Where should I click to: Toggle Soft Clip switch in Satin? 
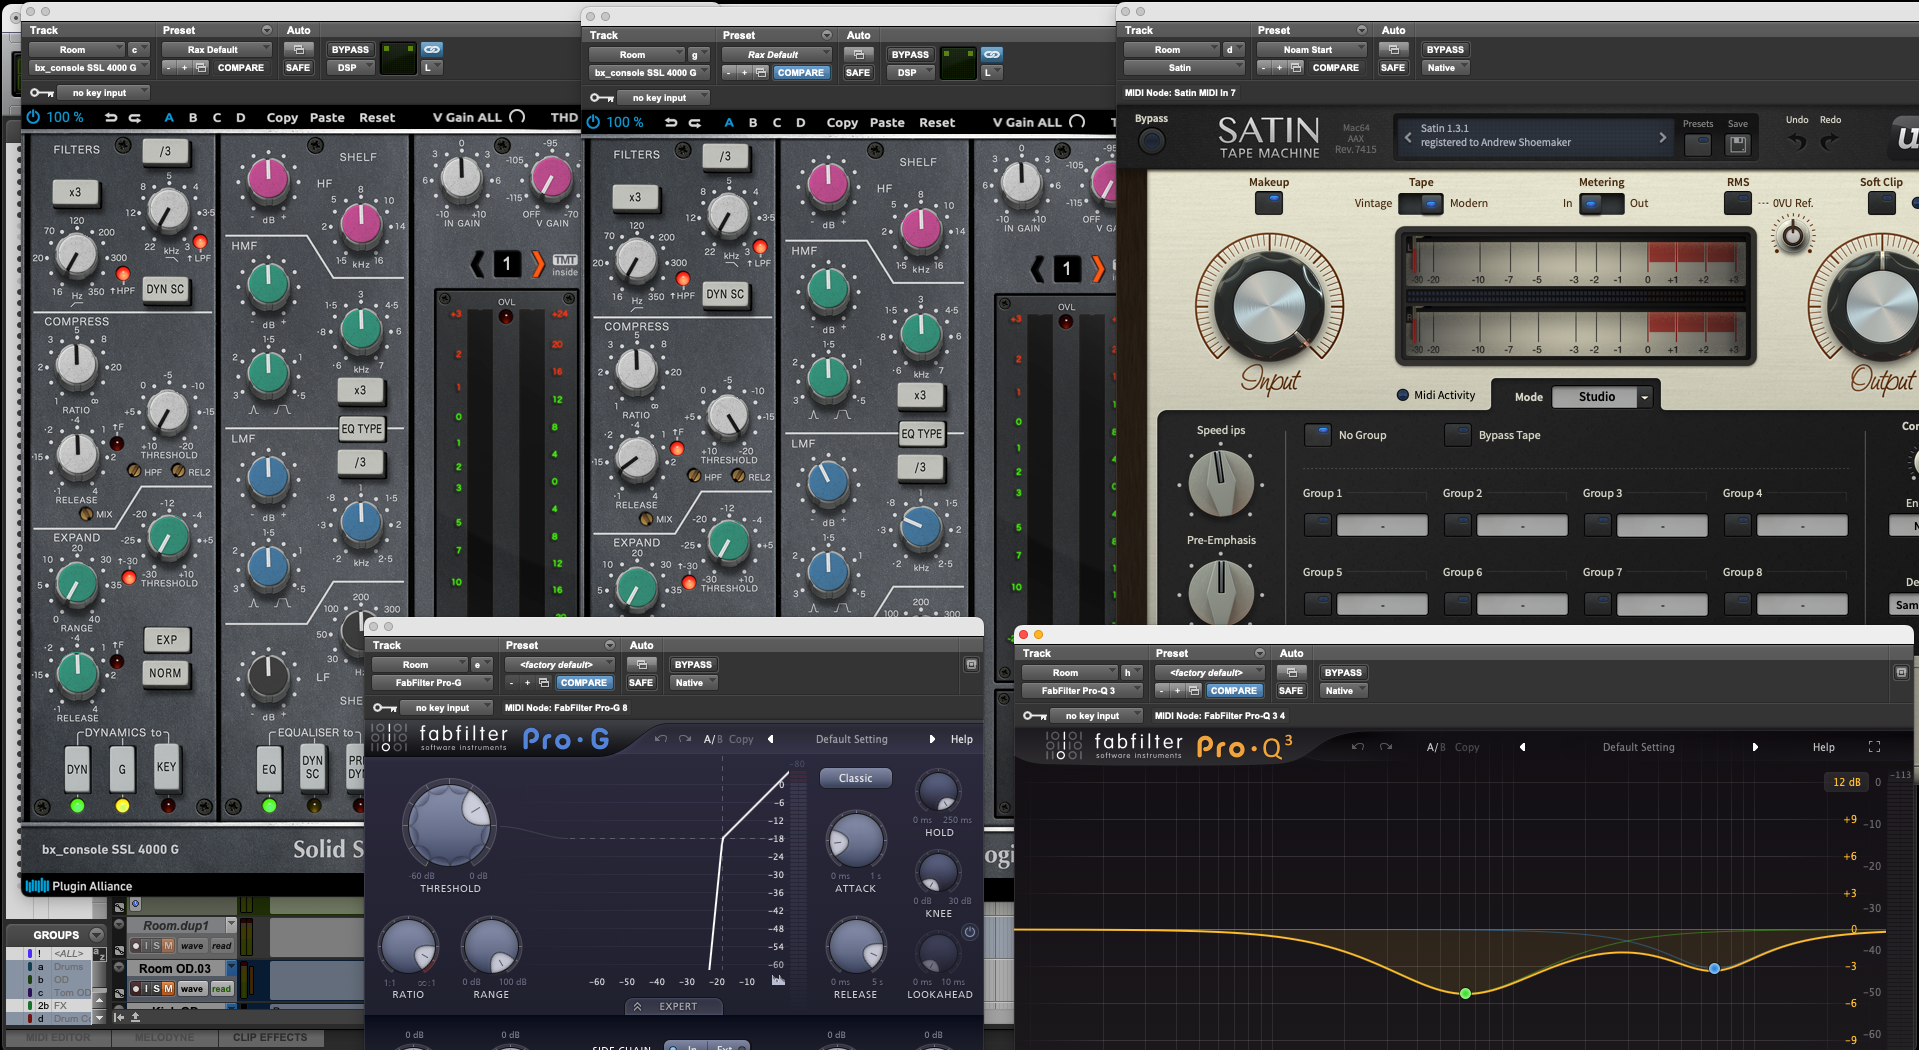pyautogui.click(x=1881, y=203)
